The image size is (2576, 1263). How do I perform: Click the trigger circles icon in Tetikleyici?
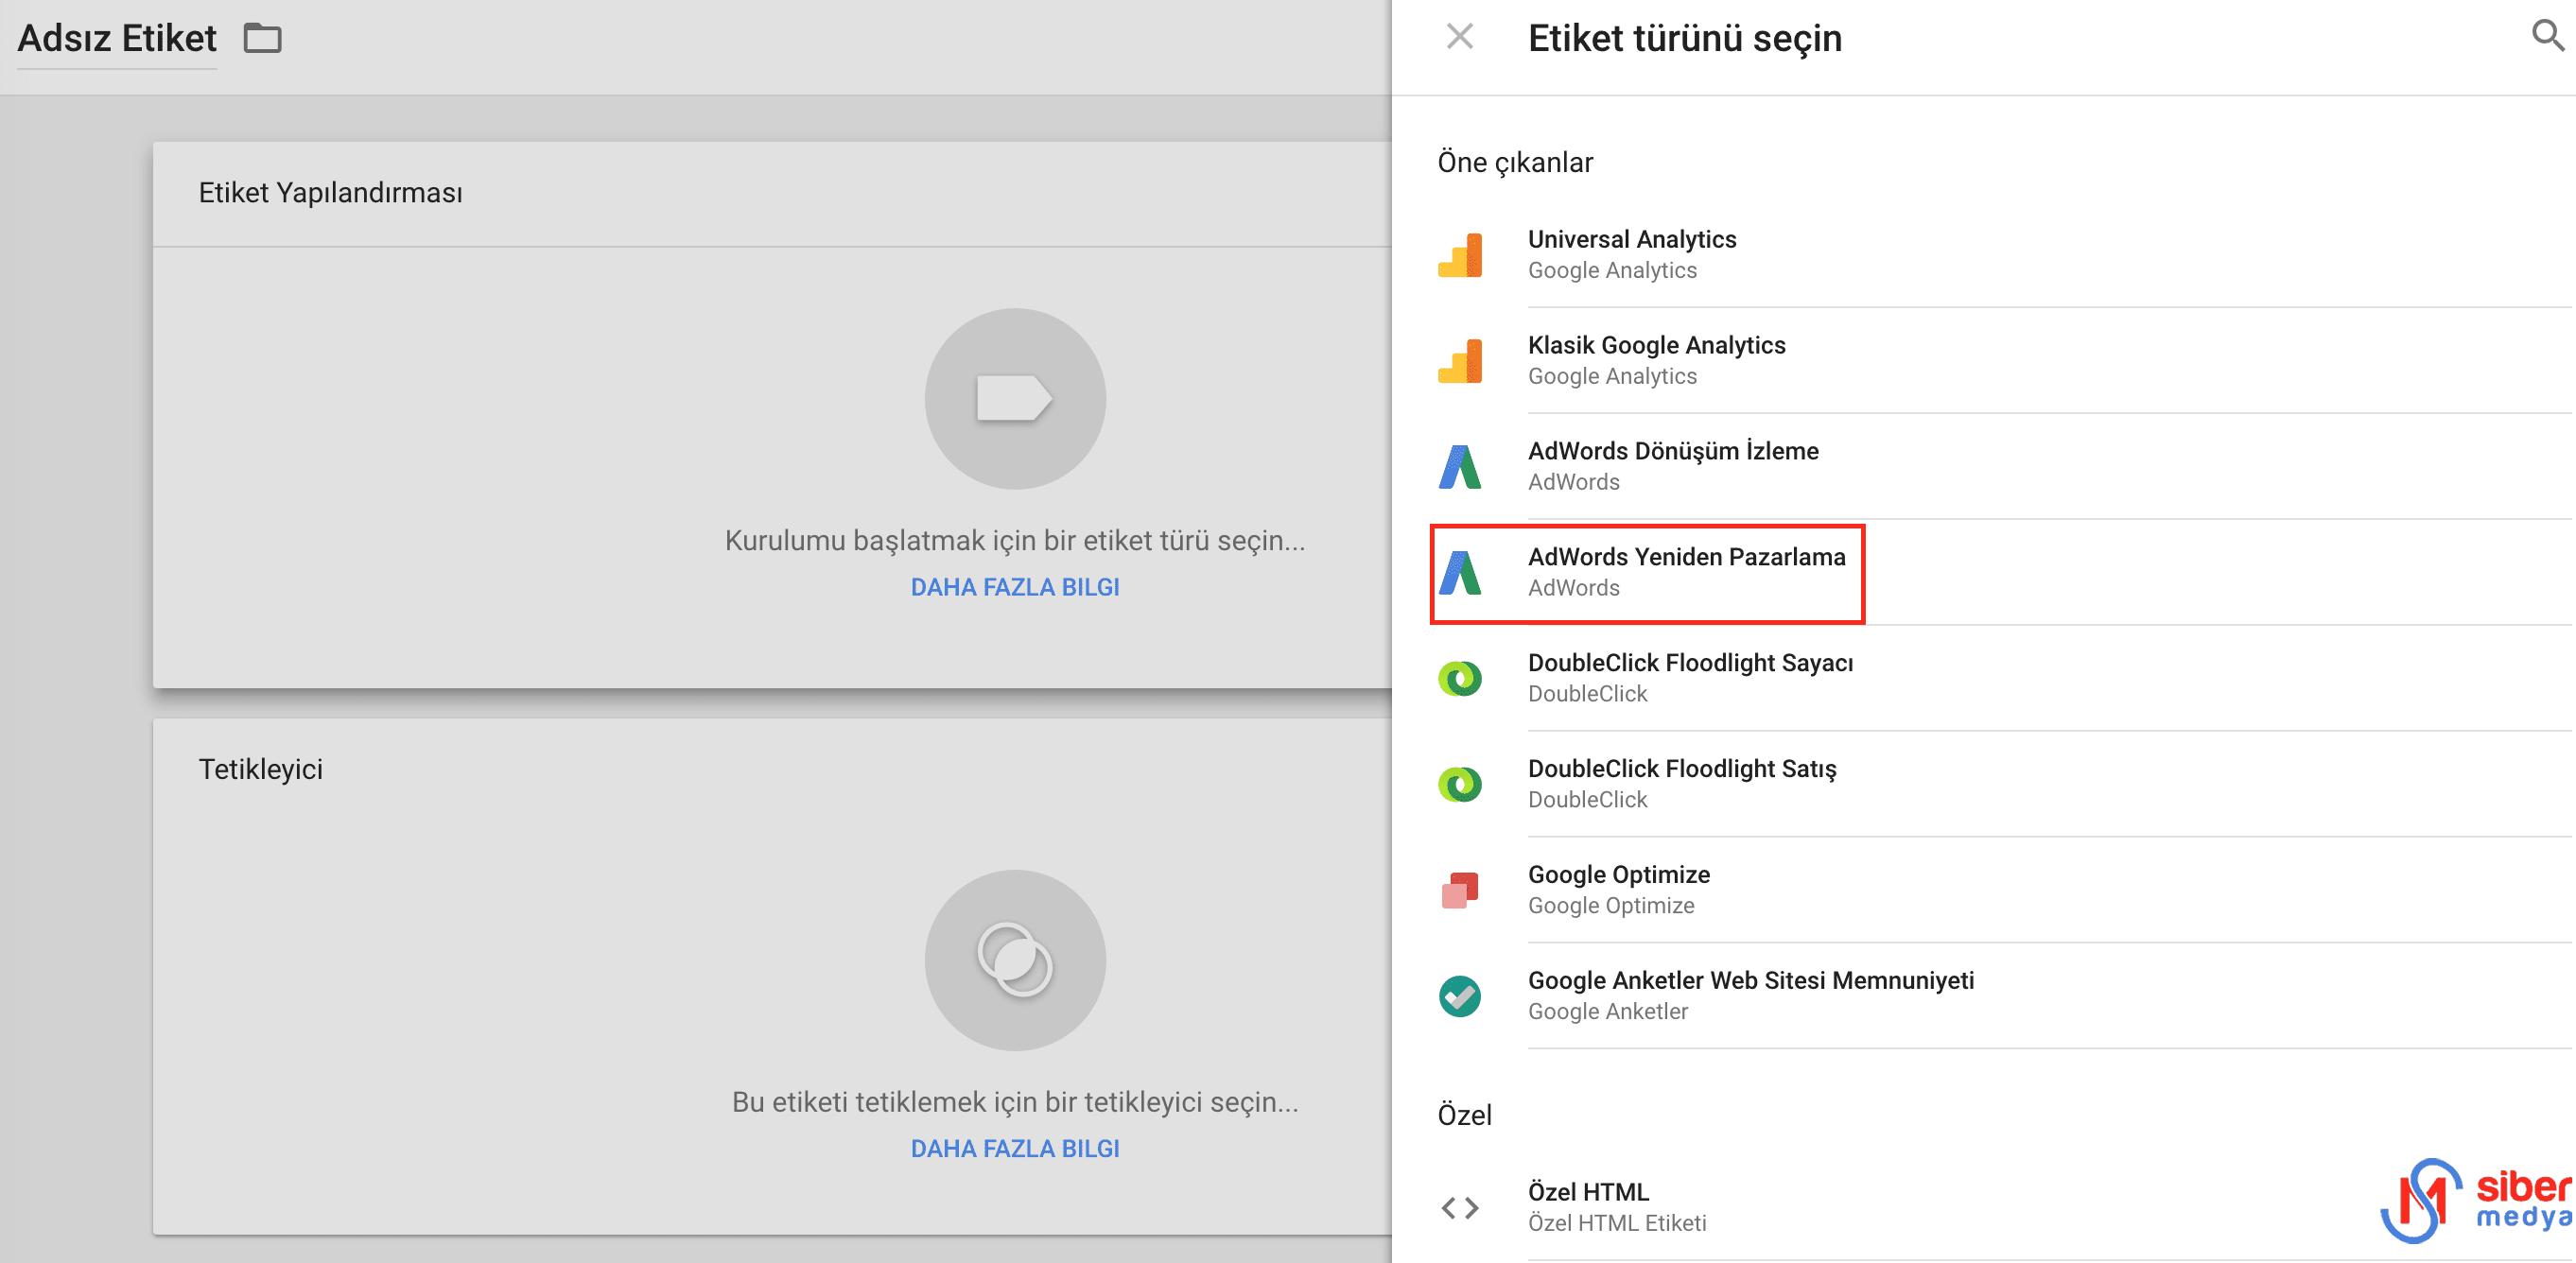click(1015, 960)
